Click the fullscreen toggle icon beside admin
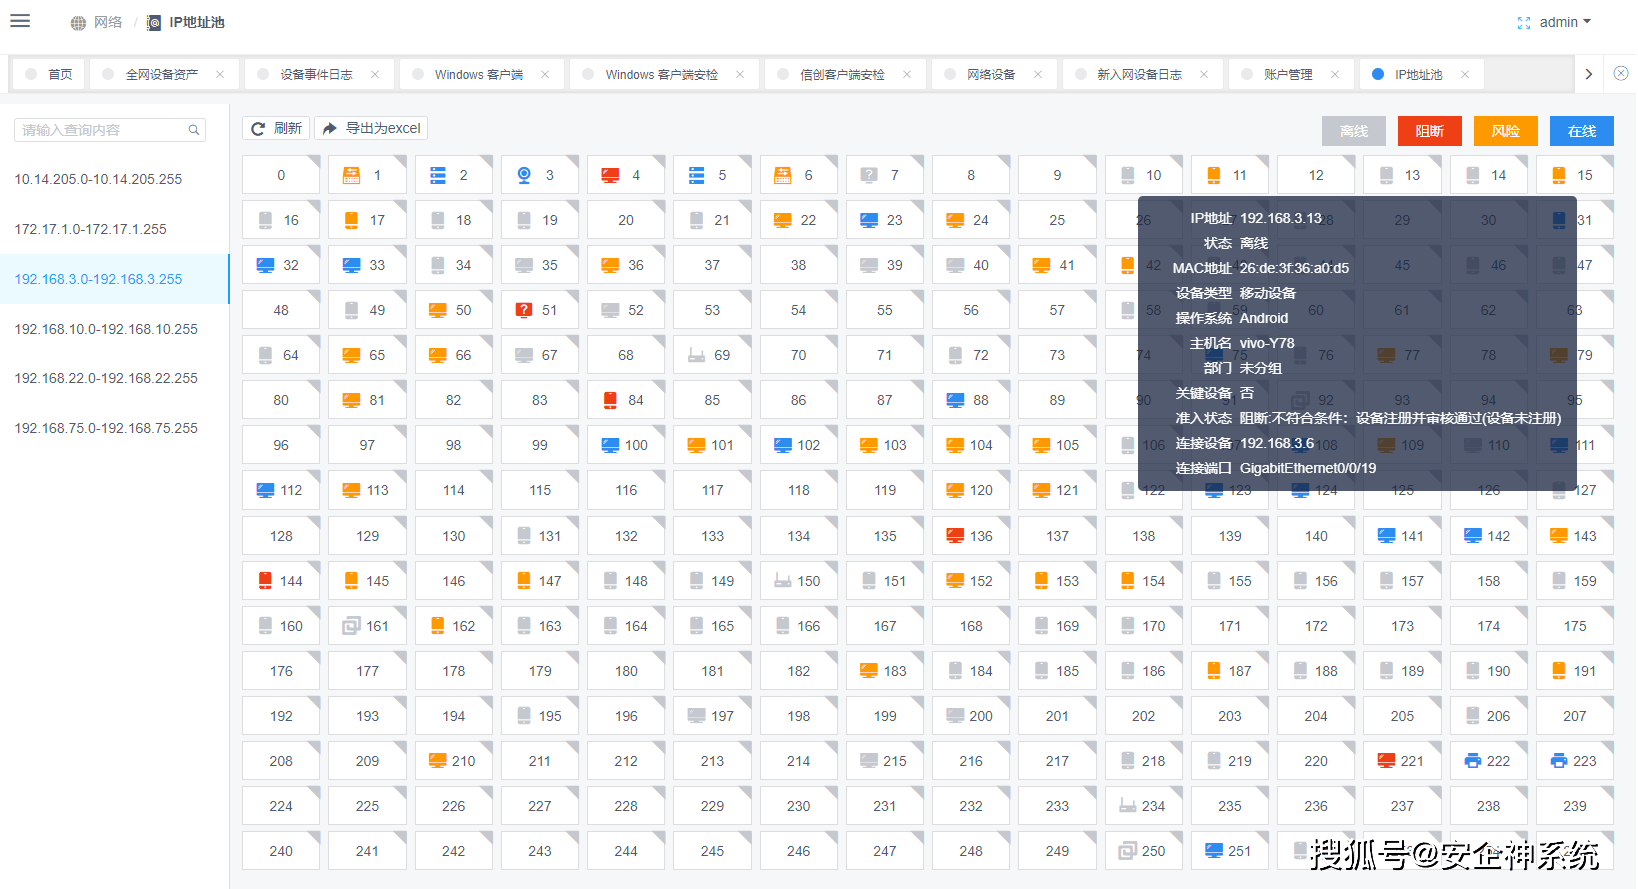Image resolution: width=1638 pixels, height=889 pixels. 1524,23
